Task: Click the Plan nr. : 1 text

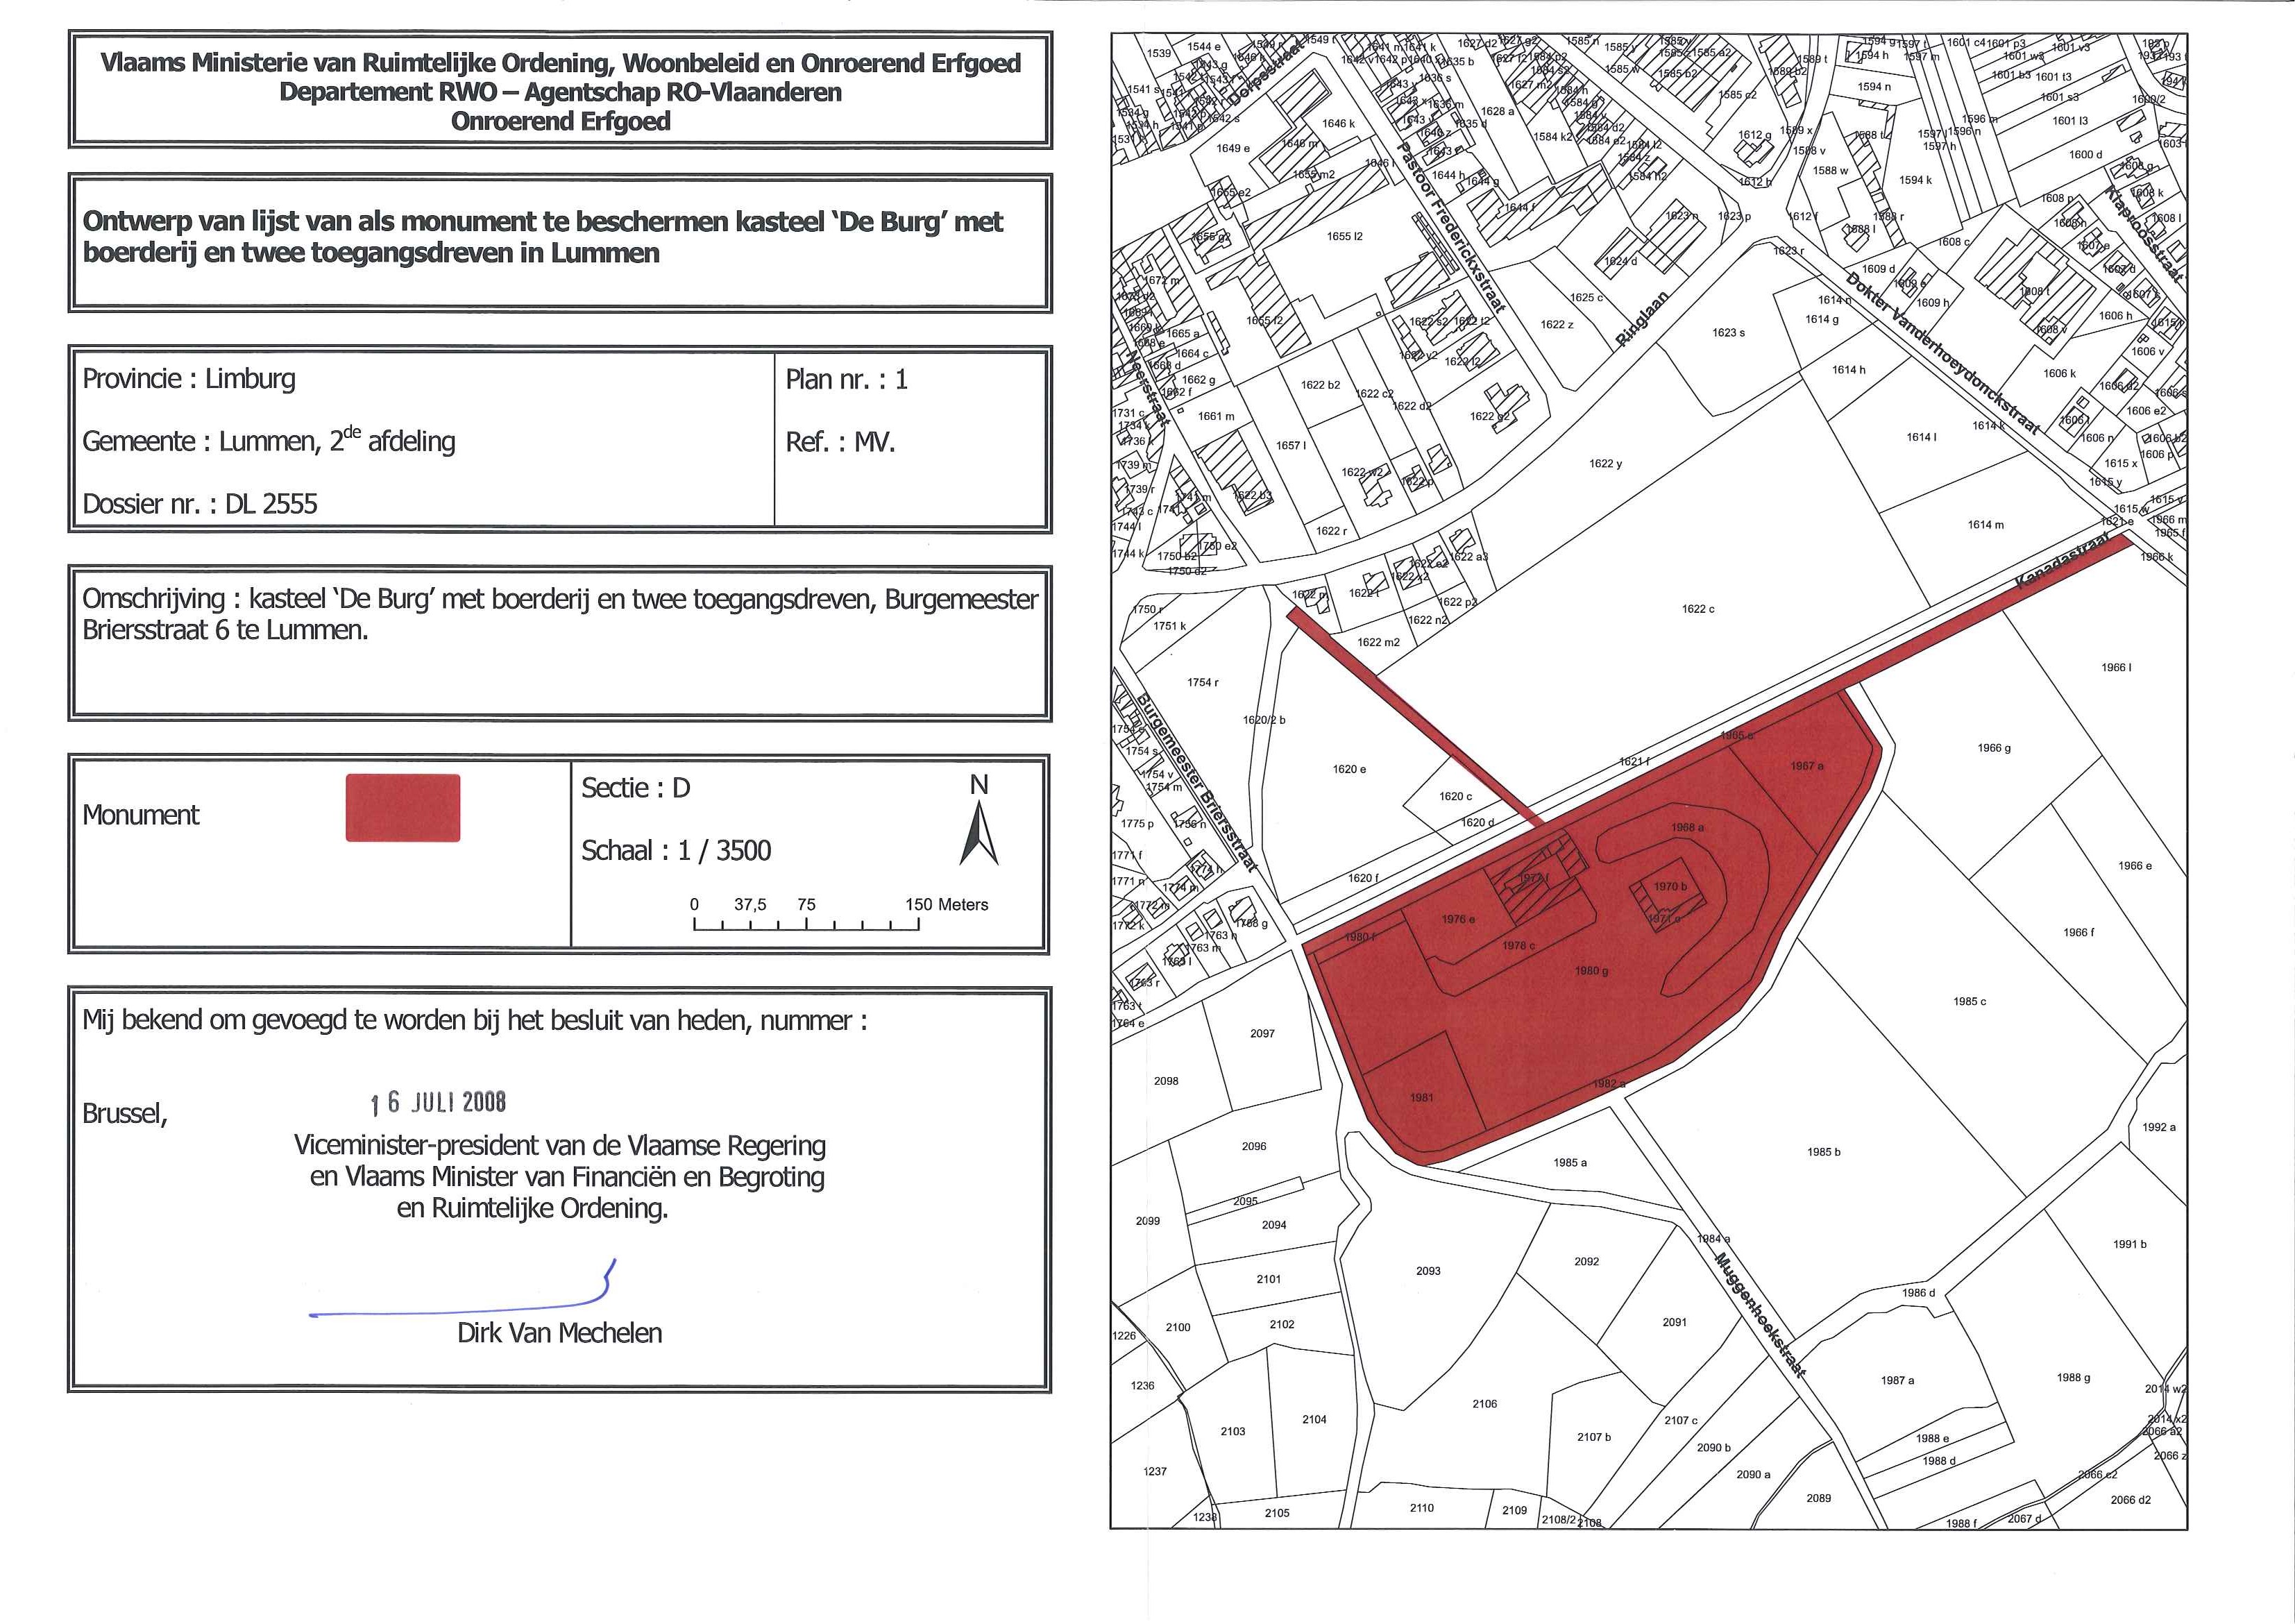Action: (846, 379)
